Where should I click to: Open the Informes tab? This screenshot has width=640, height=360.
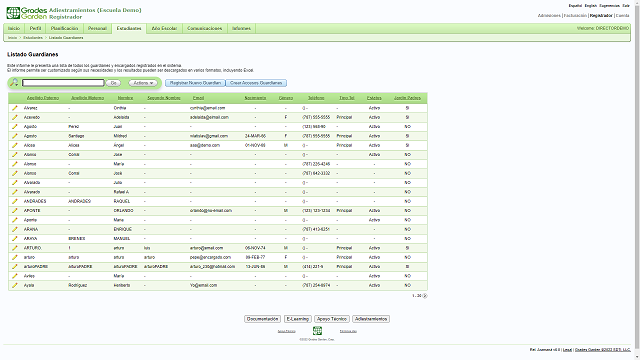point(241,29)
